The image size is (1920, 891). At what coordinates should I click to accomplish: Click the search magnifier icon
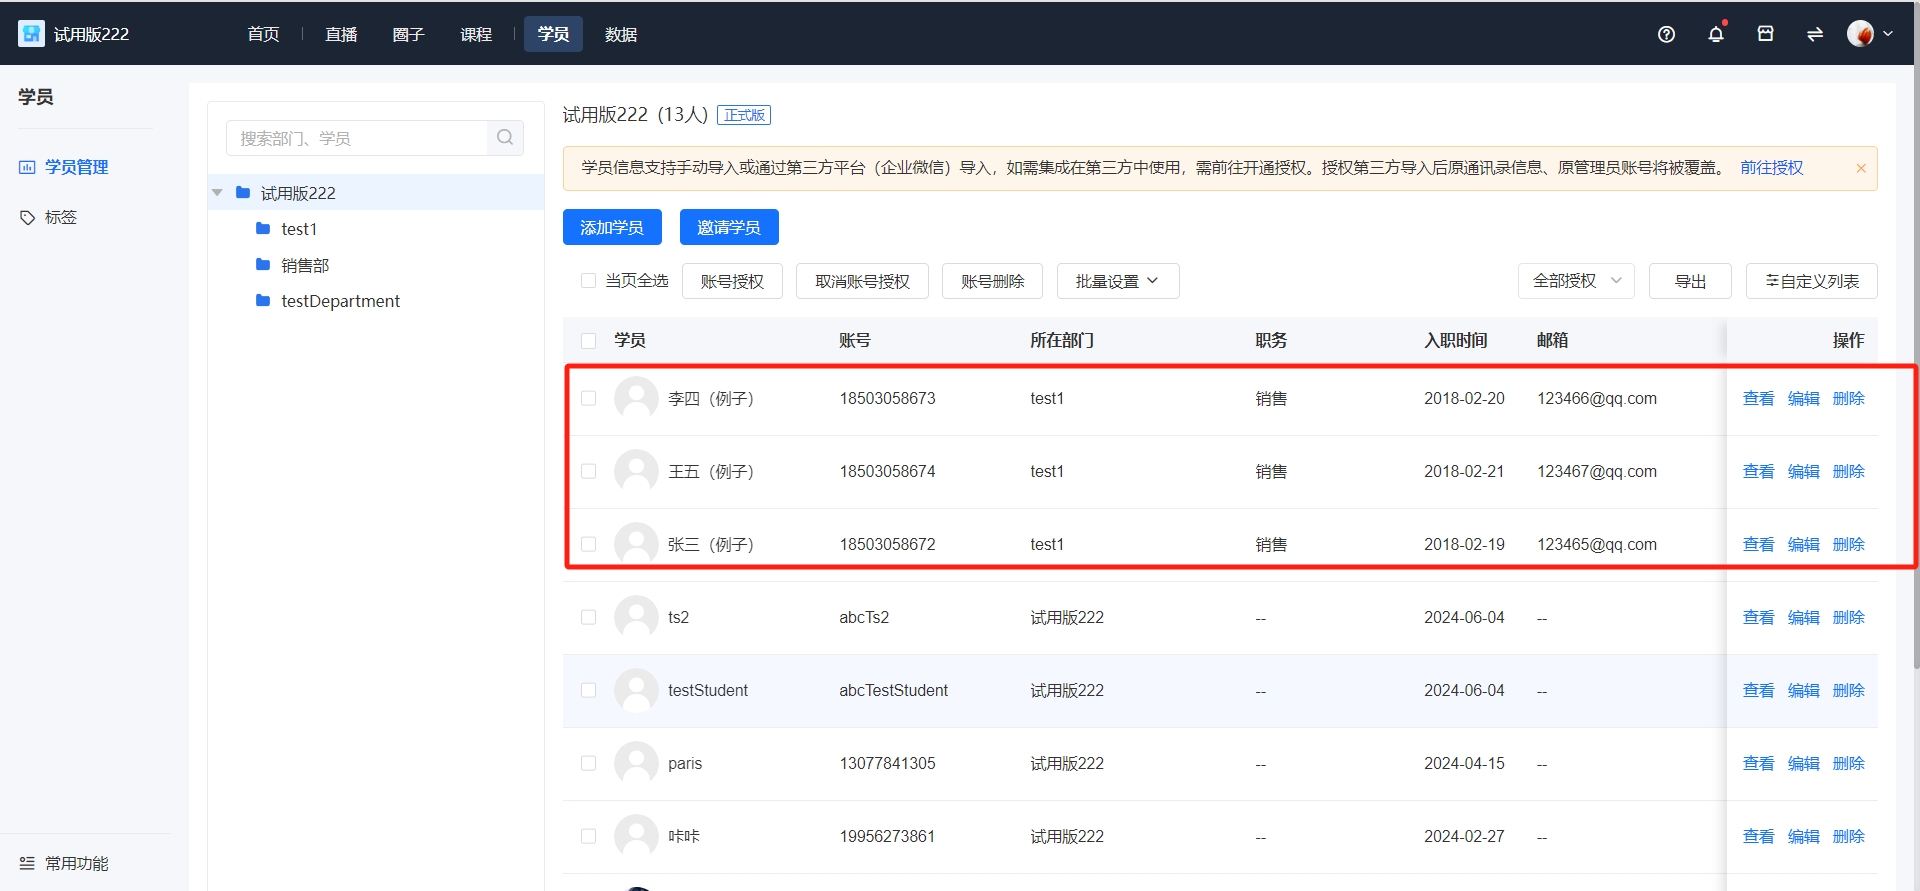pos(505,138)
